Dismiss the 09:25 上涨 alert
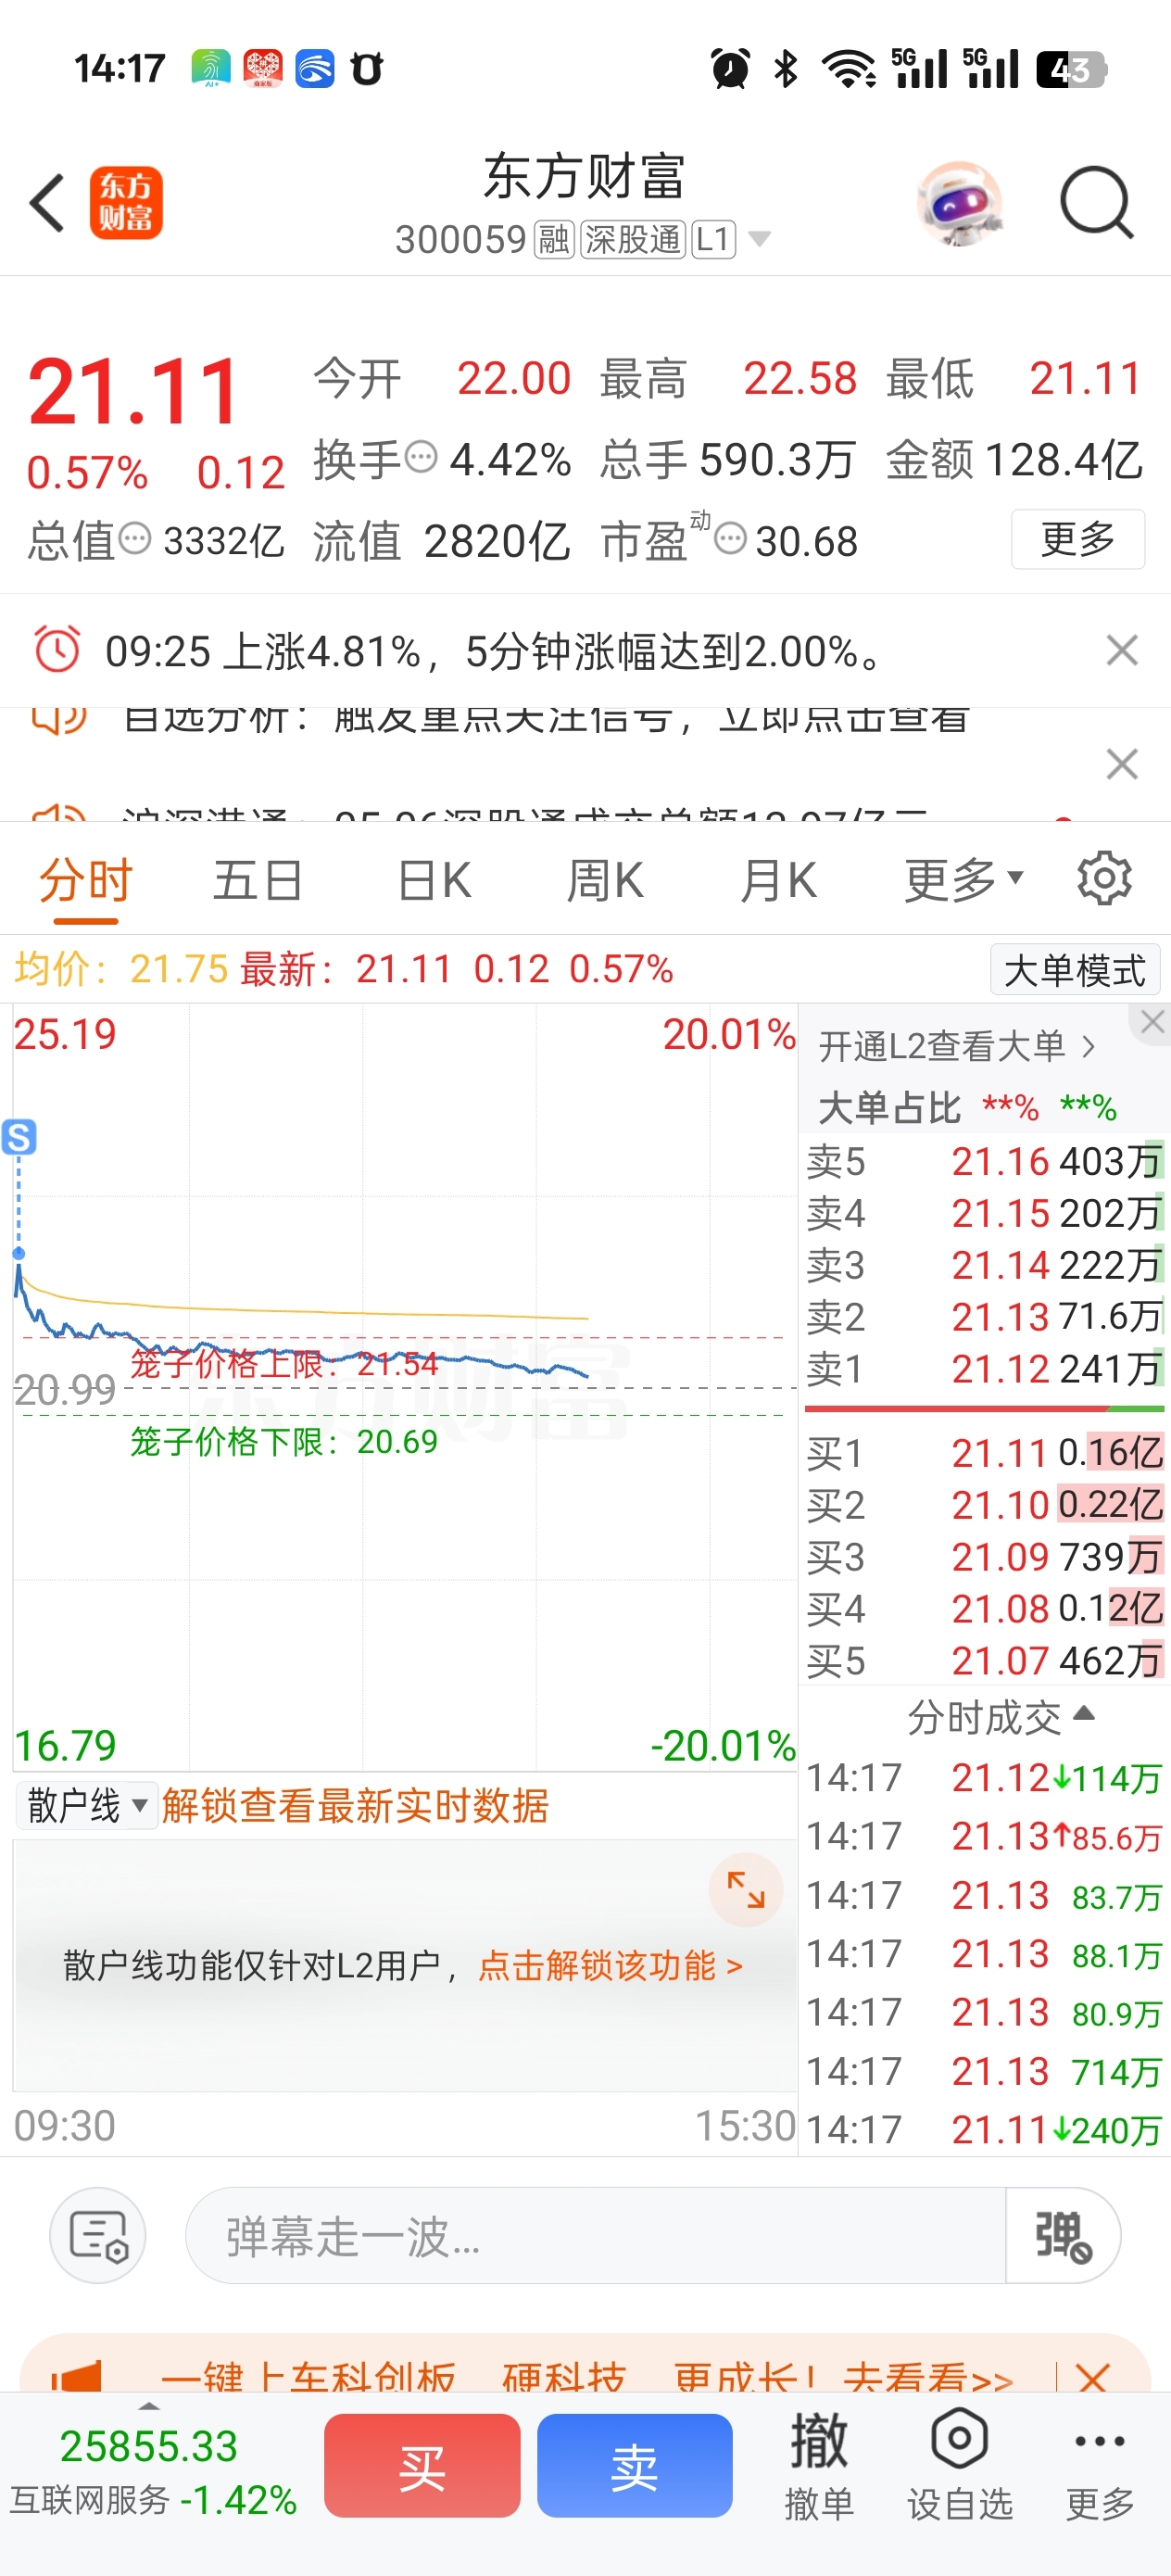 pos(1122,651)
